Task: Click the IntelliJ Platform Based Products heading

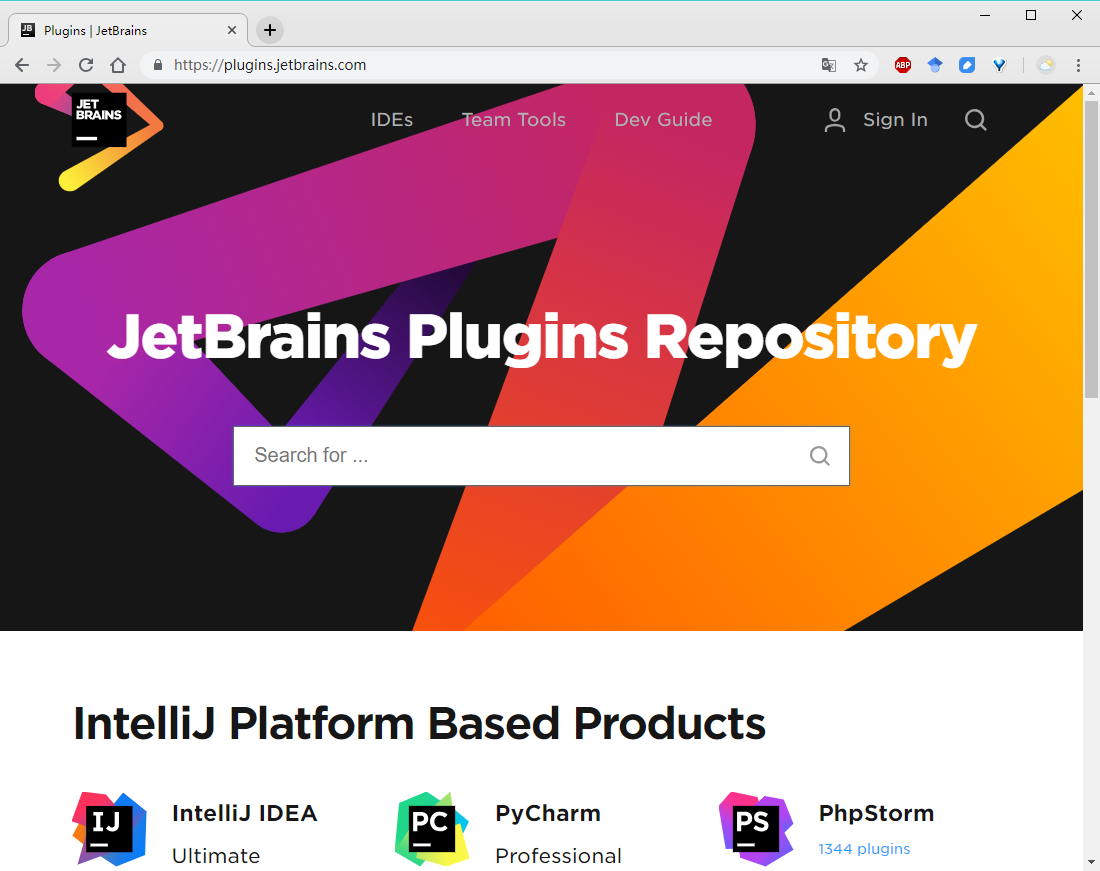Action: tap(420, 723)
